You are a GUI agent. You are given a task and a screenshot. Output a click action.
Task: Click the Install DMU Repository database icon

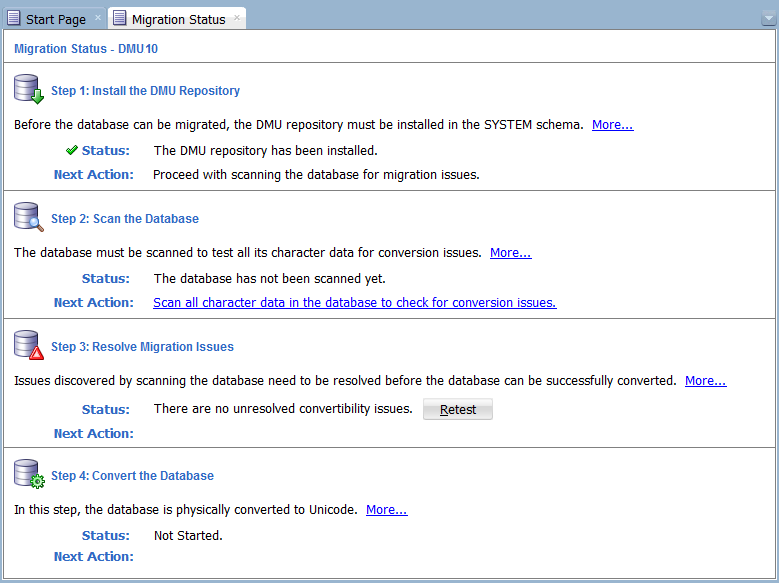click(29, 90)
